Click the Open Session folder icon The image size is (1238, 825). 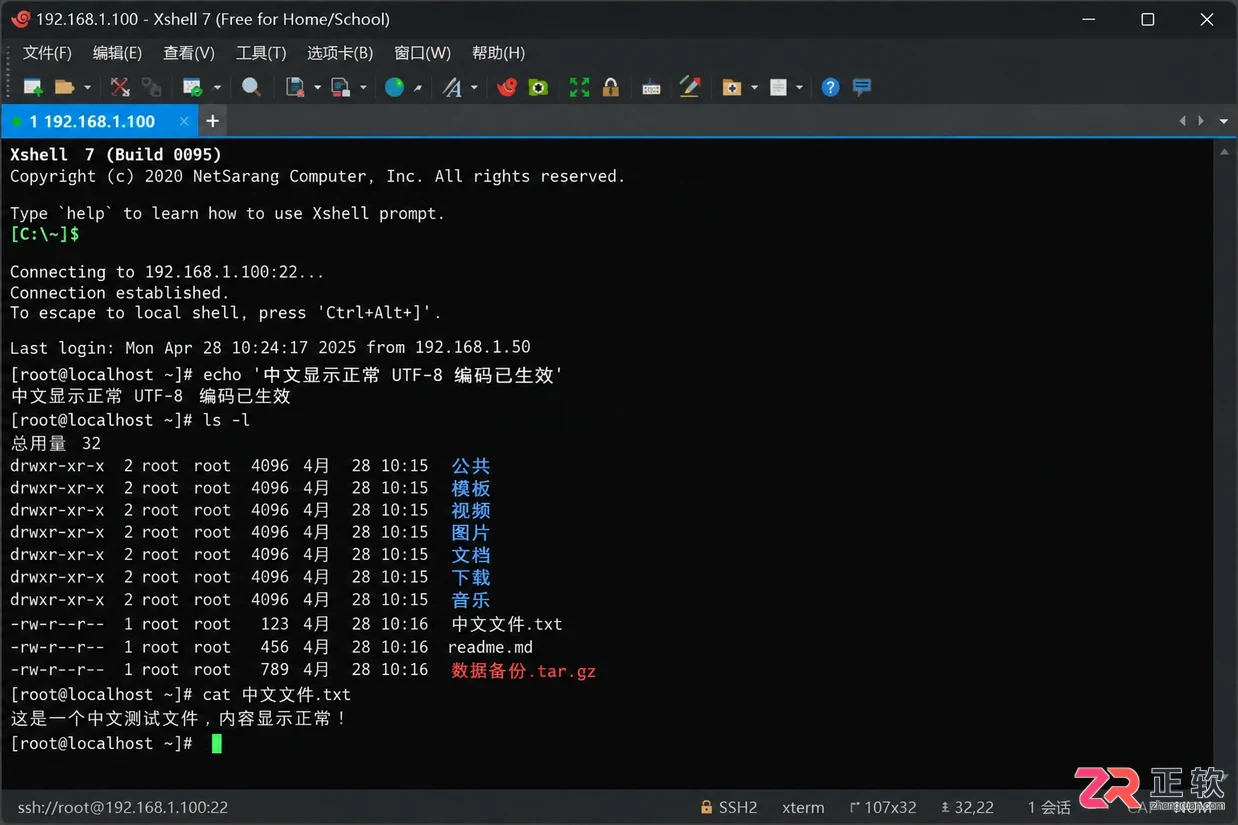point(65,87)
